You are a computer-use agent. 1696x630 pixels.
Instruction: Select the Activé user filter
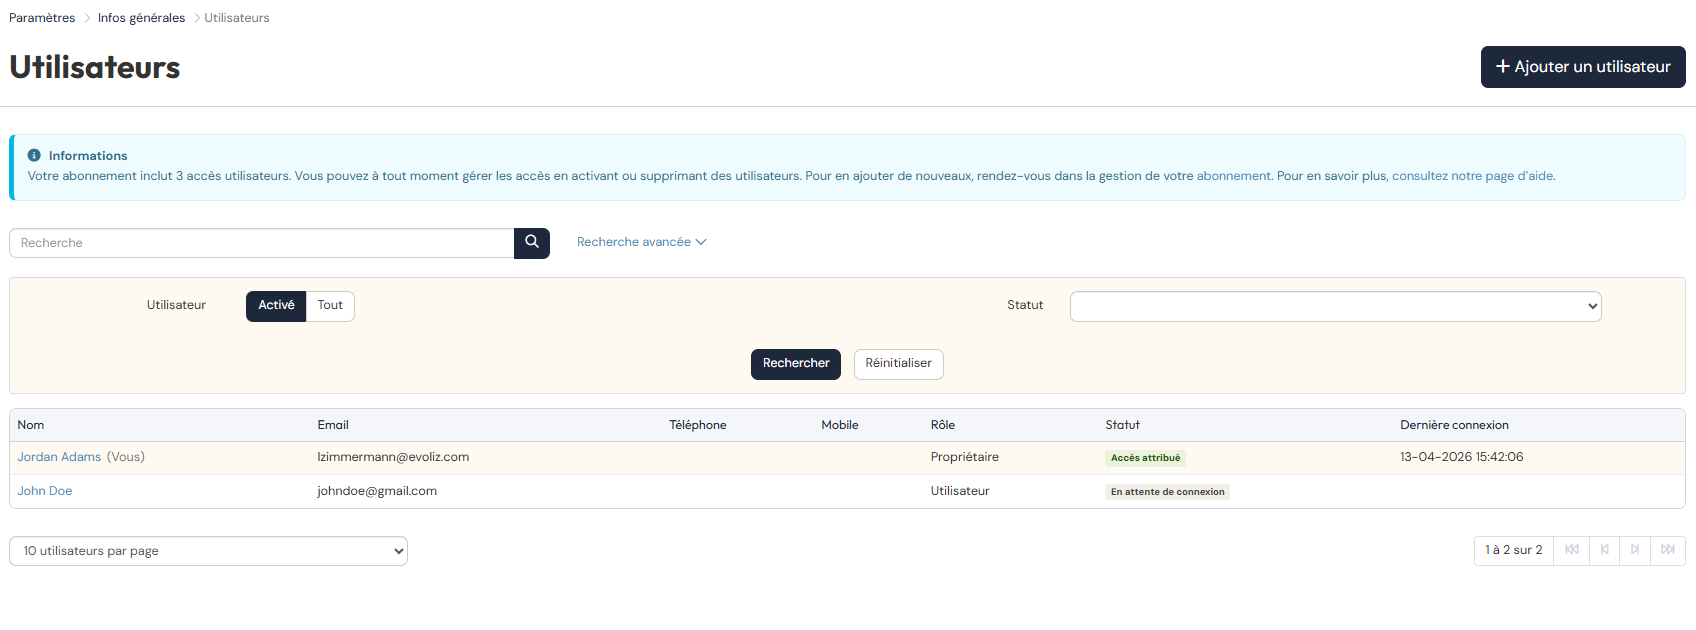(276, 306)
